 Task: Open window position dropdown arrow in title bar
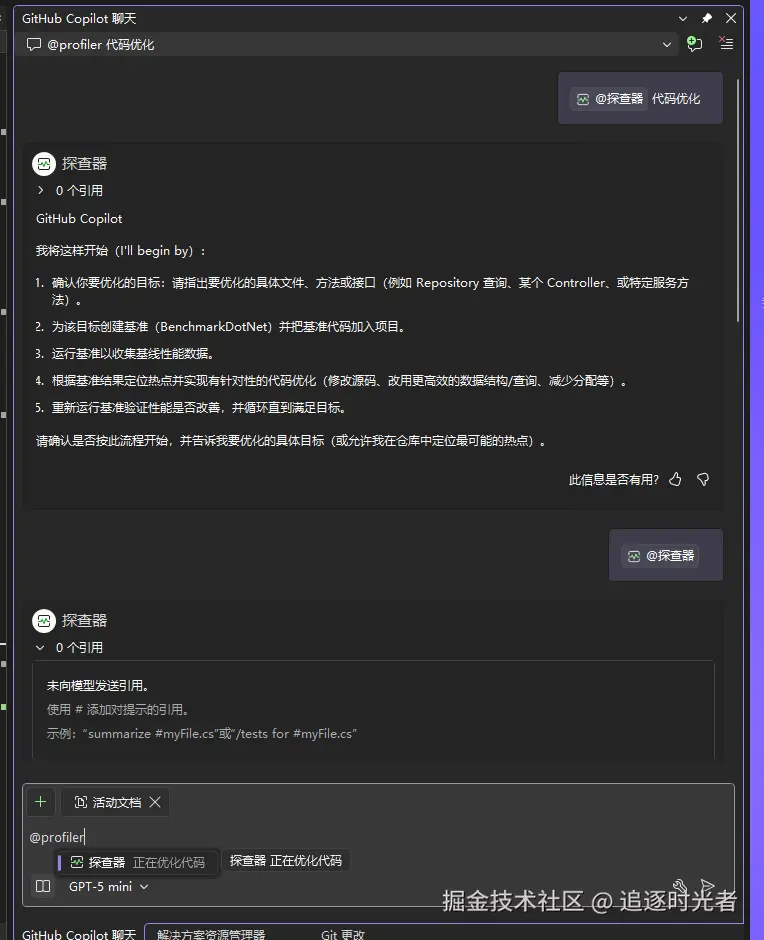(x=682, y=19)
